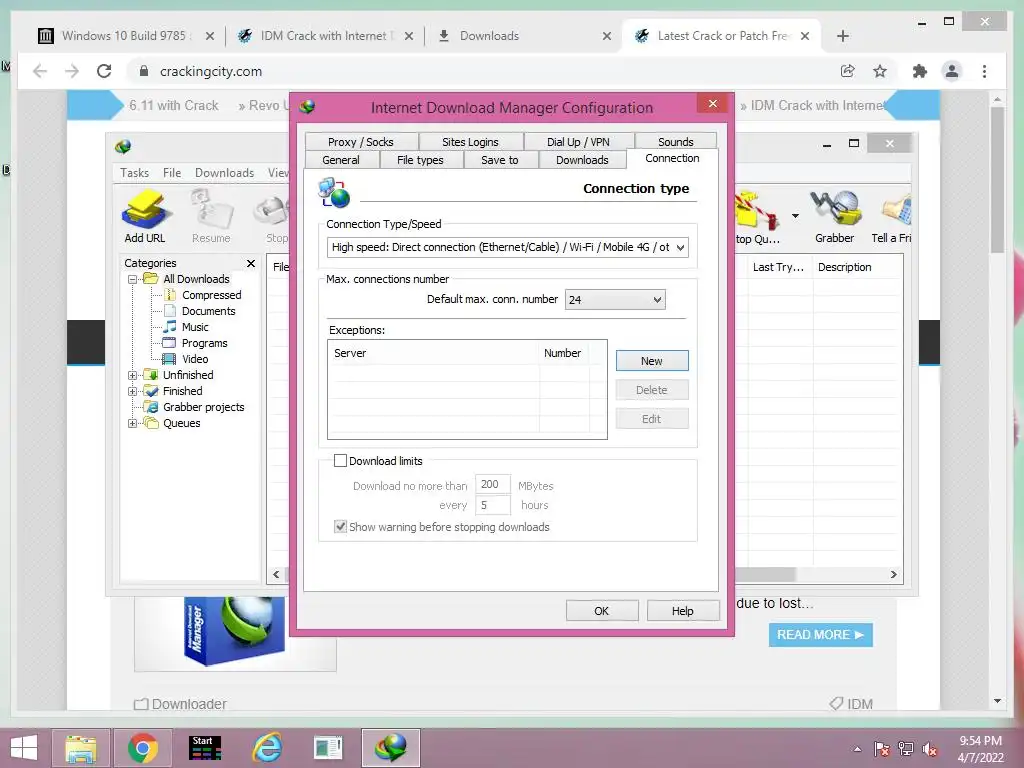Collapse the All Downloads tree node
The image size is (1024, 768).
(133, 279)
